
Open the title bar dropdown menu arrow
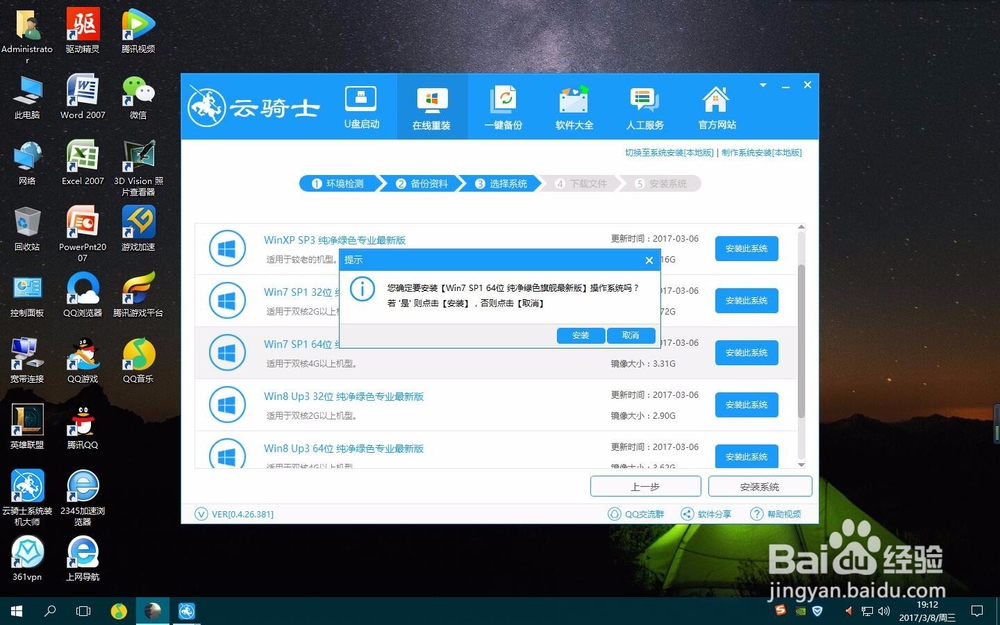pos(763,85)
